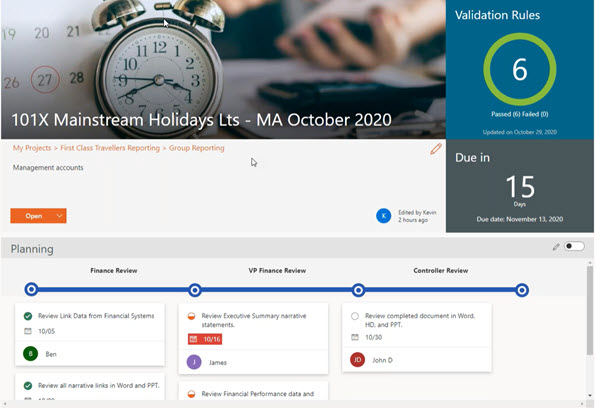This screenshot has width=595, height=408.
Task: Click the Finance Review stage marker
Action: coord(31,290)
